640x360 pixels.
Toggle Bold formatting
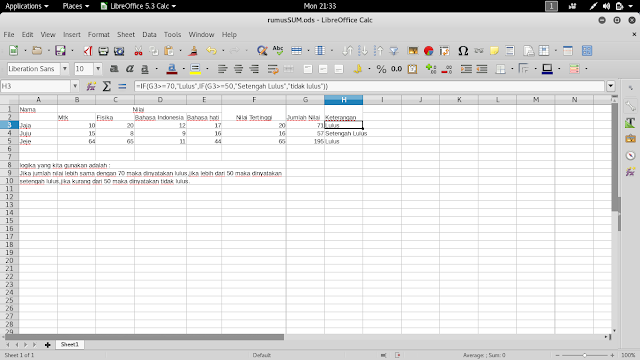[114, 69]
